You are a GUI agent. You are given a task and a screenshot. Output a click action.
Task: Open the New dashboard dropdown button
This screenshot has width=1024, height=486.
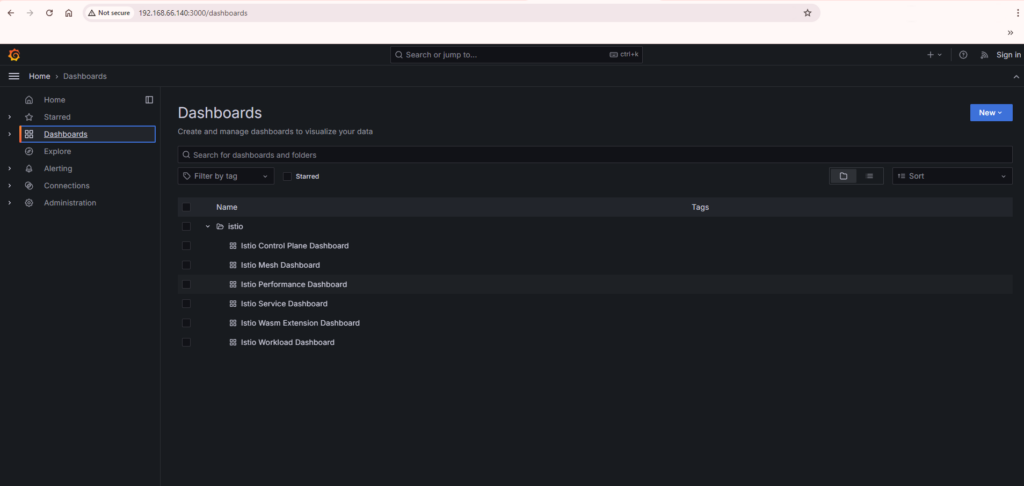tap(991, 112)
